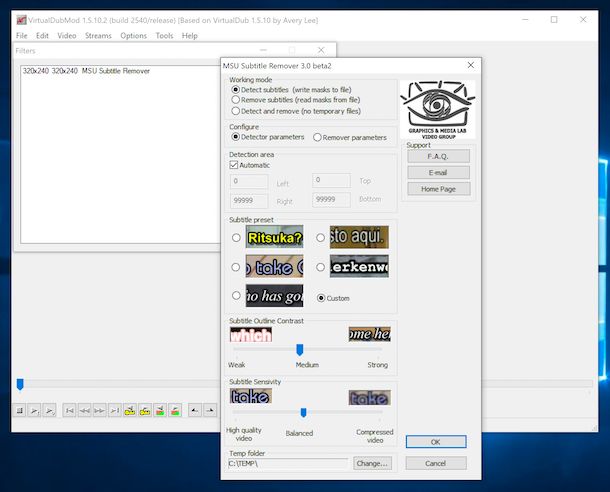Click the 'erkenw' preset sample thumbnail

coord(359,266)
